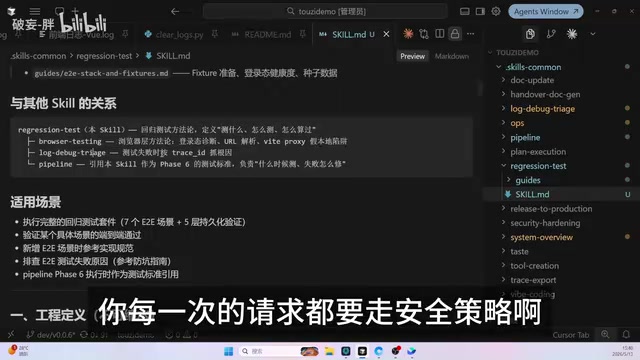Expand the security-hardening folder
Screen dimensions: 640x360
point(545,223)
